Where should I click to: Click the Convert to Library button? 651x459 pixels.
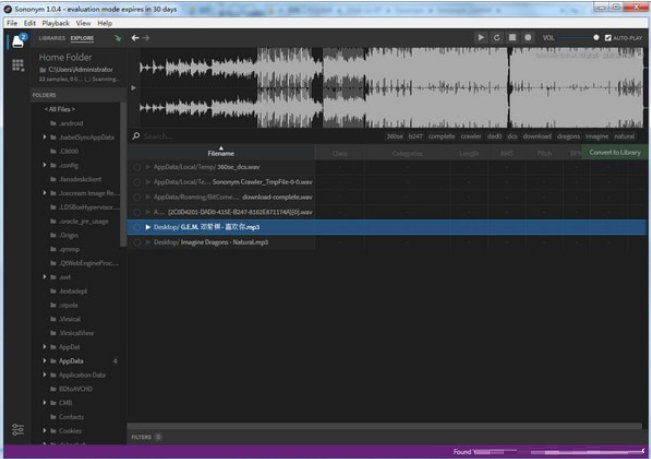tap(614, 153)
